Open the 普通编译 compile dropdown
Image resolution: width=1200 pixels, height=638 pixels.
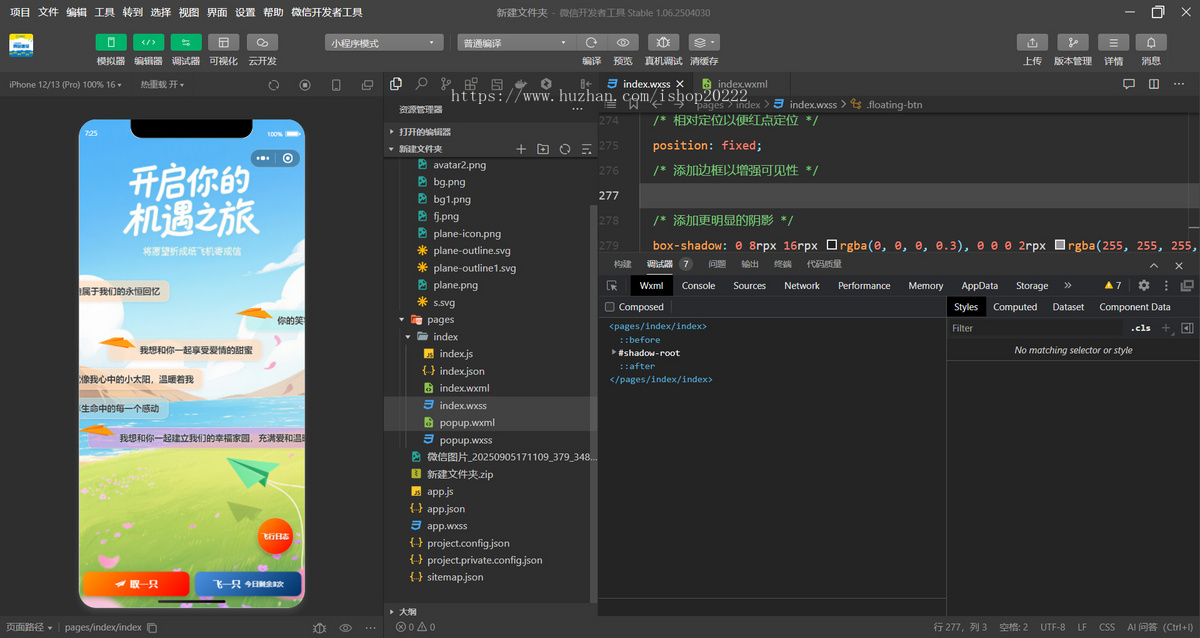[516, 43]
